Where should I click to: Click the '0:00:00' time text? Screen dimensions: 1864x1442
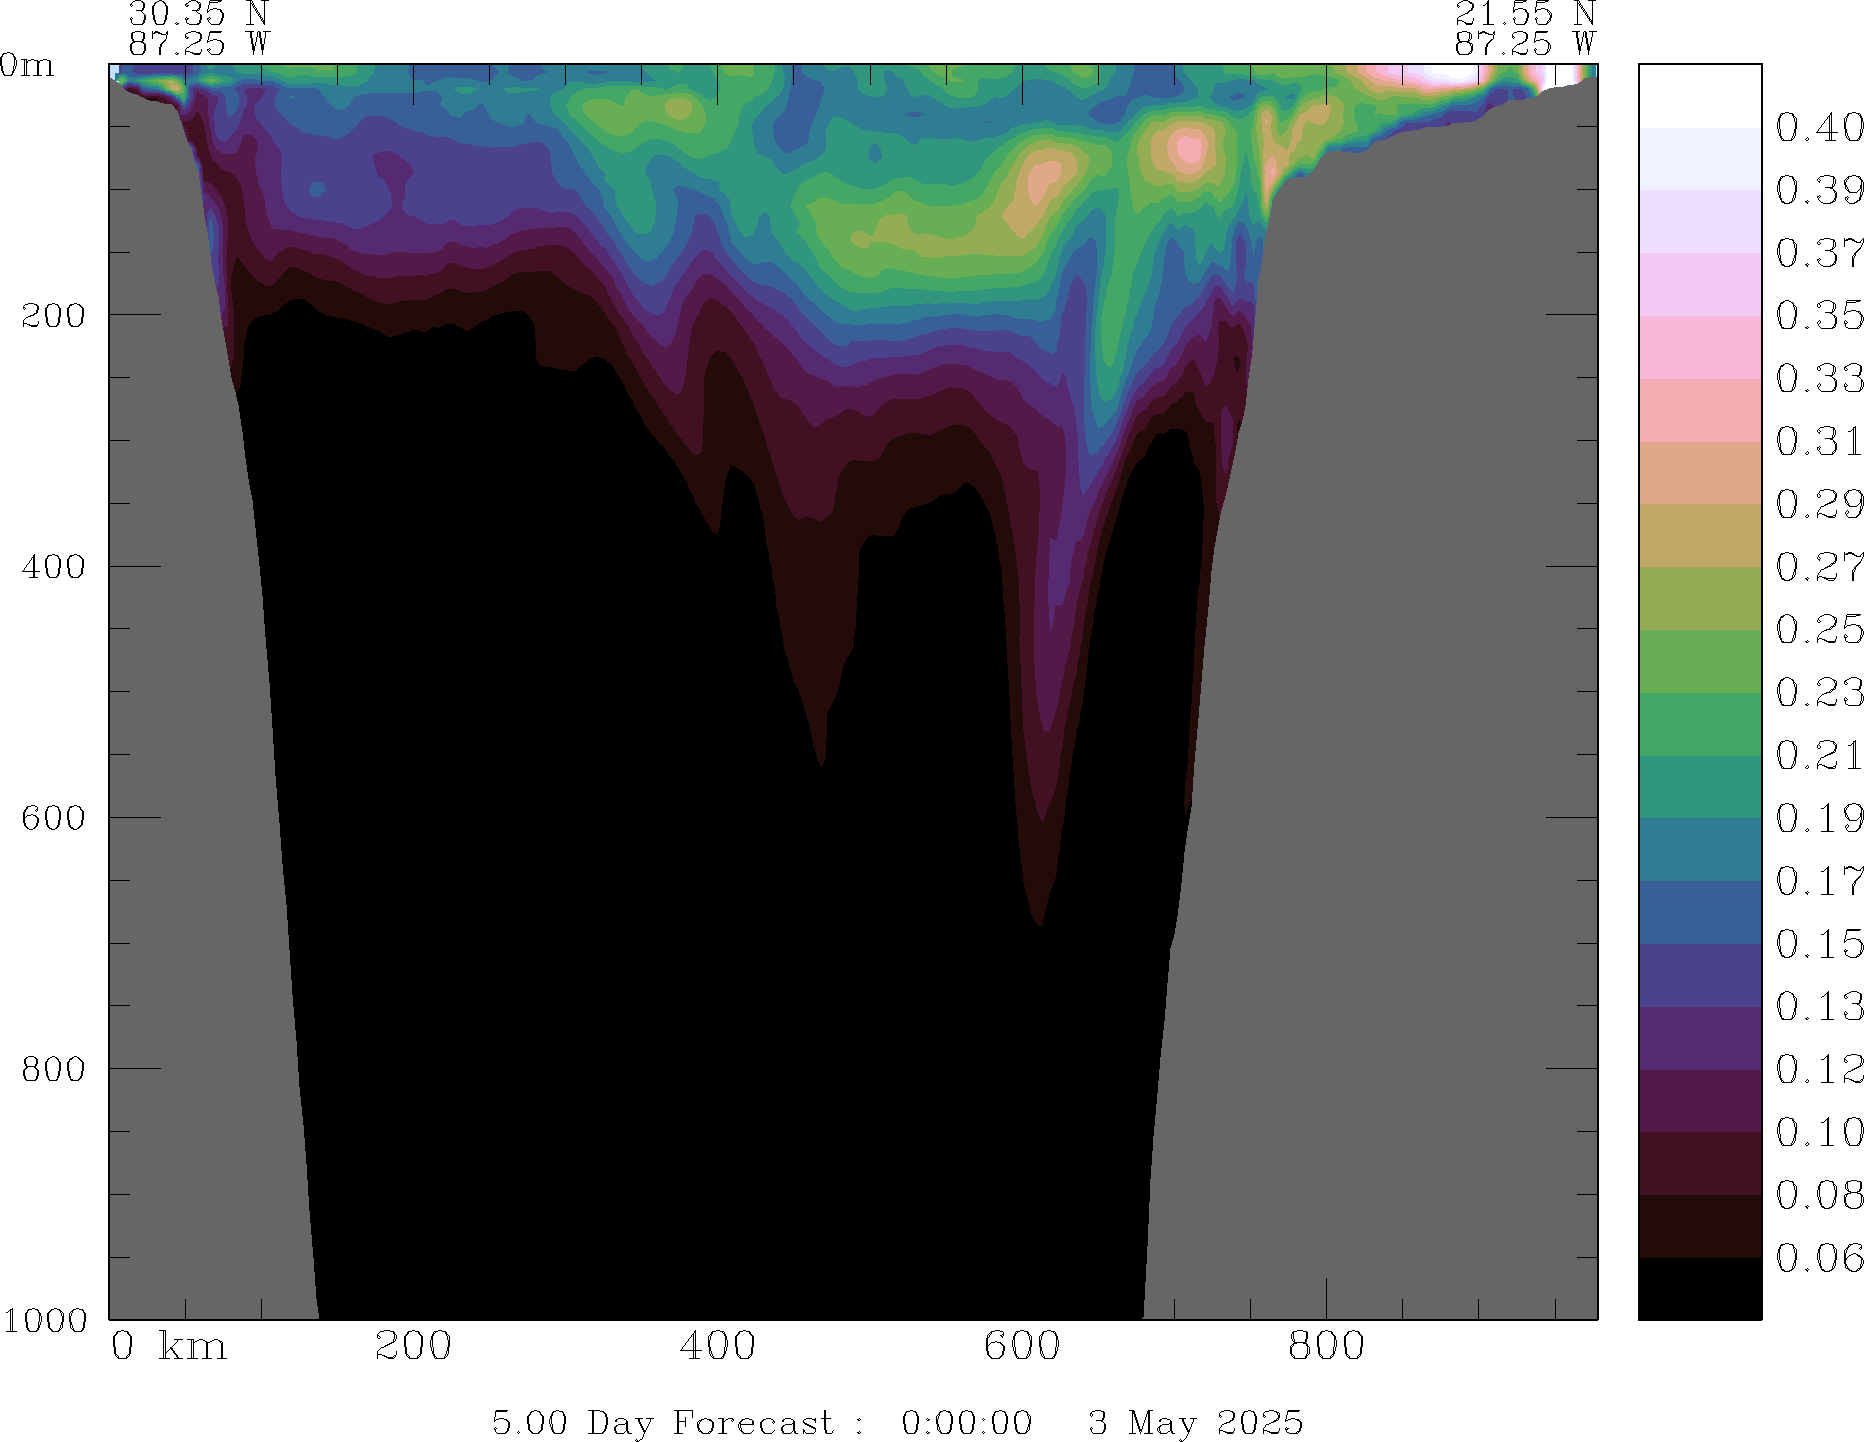[x=966, y=1422]
